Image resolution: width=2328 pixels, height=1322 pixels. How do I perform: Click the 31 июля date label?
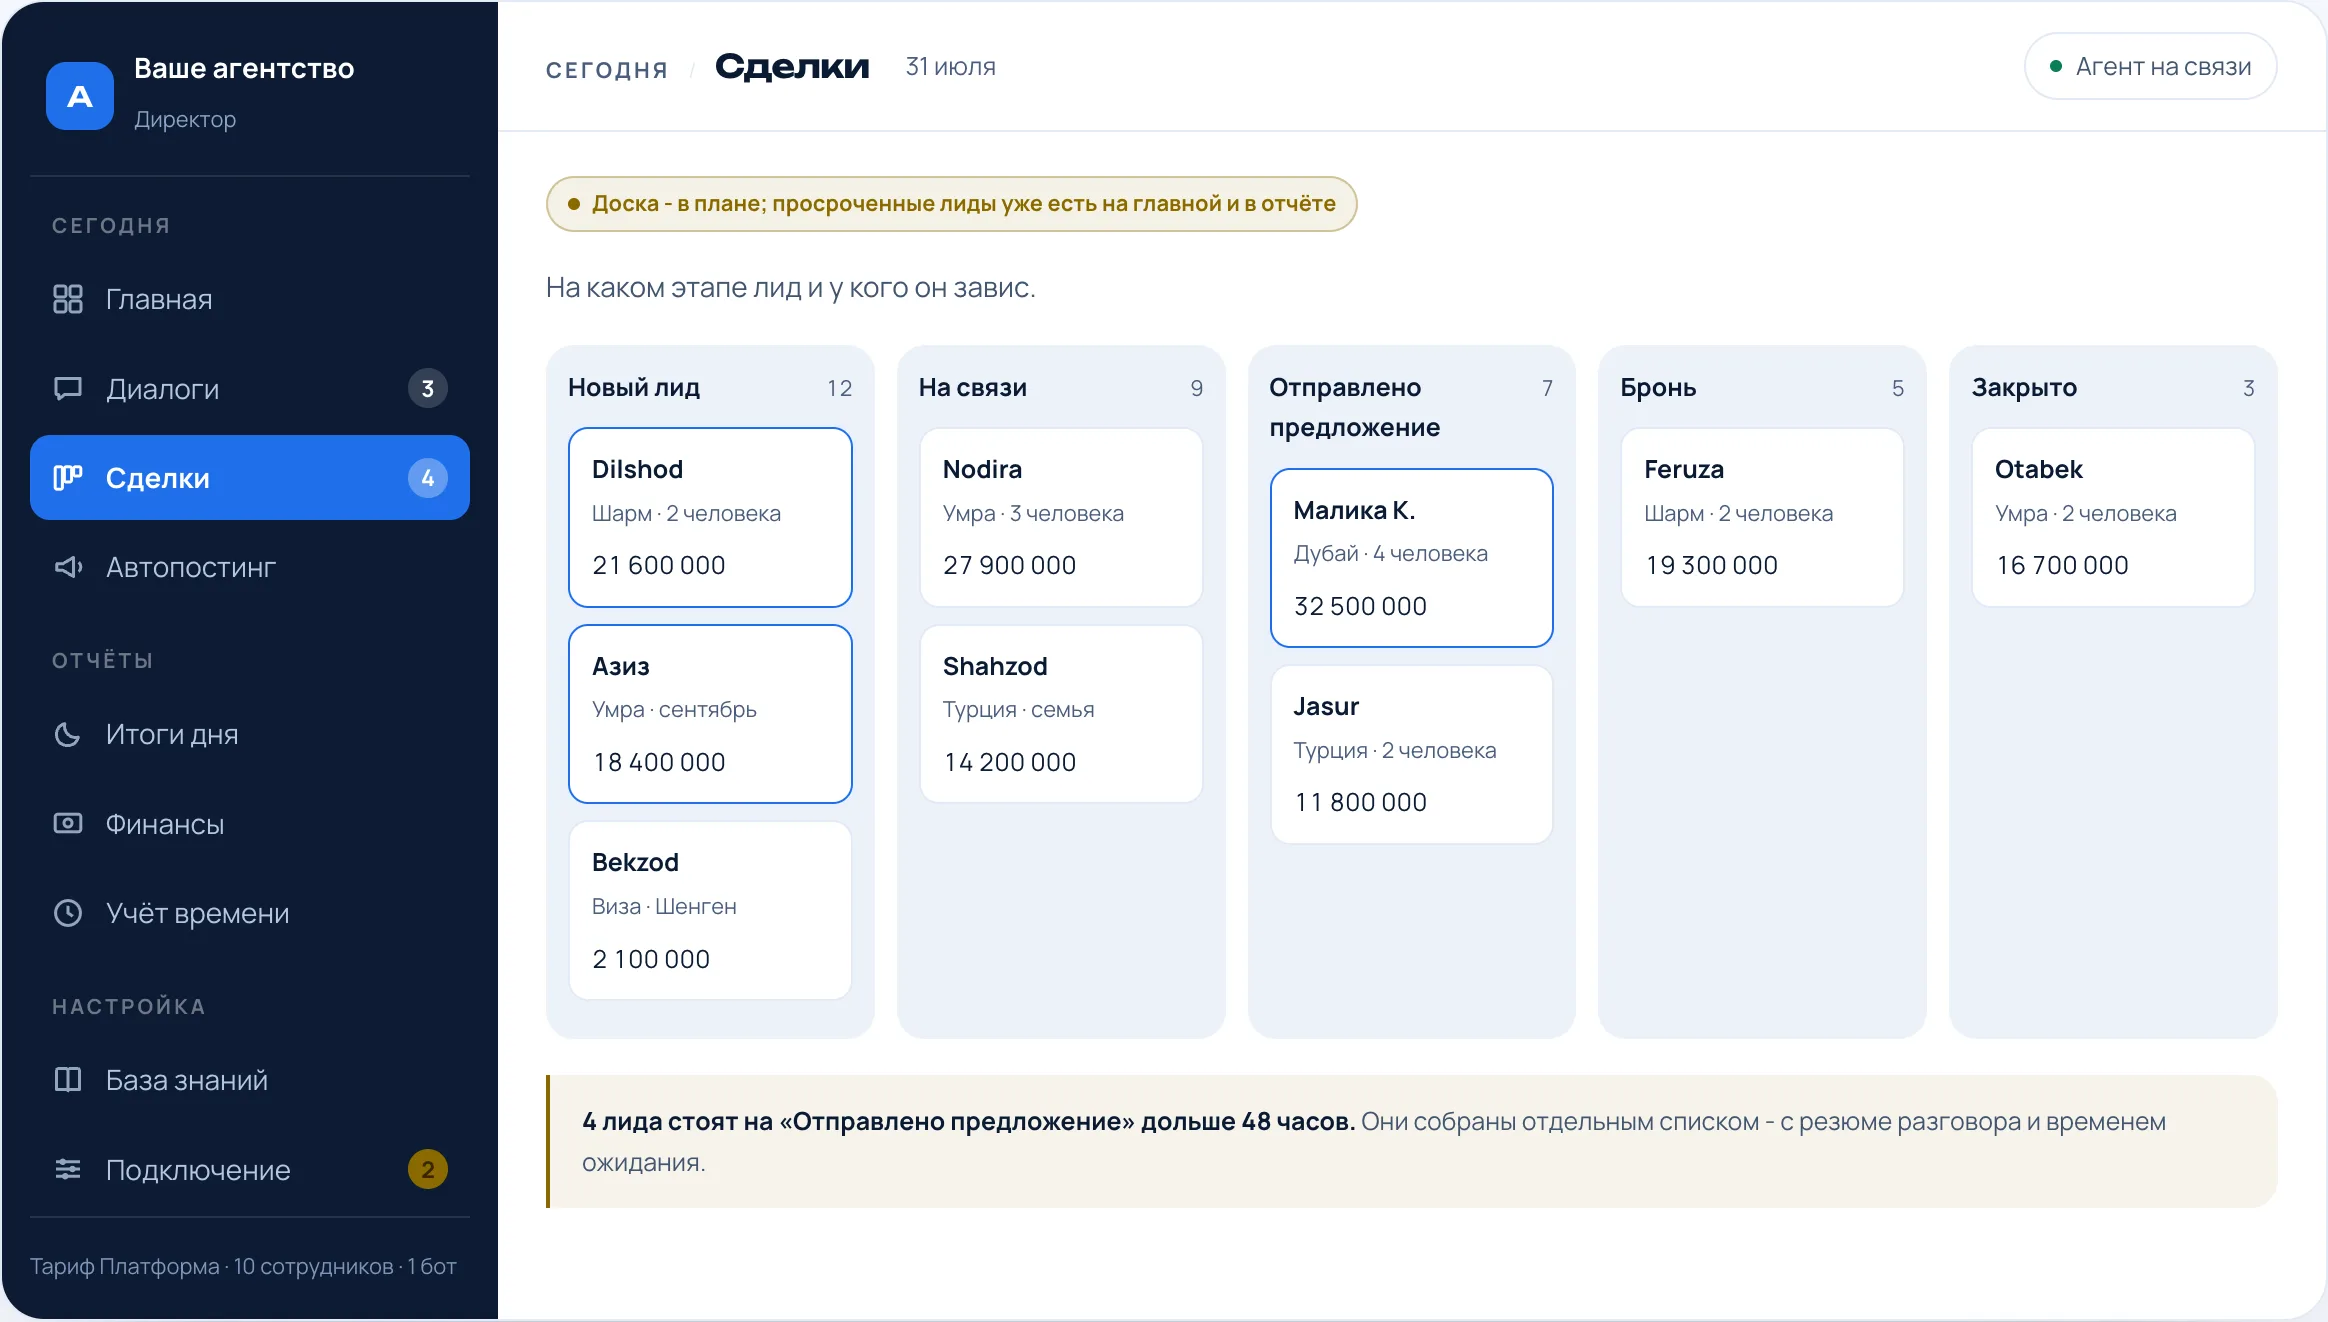point(950,66)
